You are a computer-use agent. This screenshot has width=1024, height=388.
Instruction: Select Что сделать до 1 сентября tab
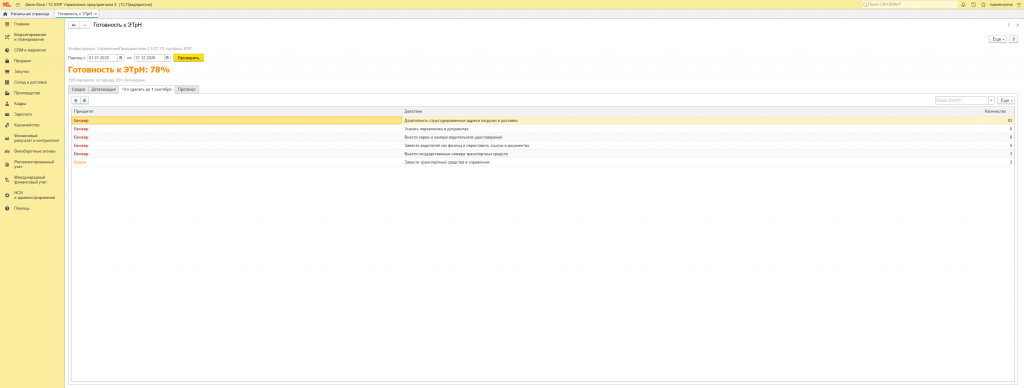pos(146,89)
